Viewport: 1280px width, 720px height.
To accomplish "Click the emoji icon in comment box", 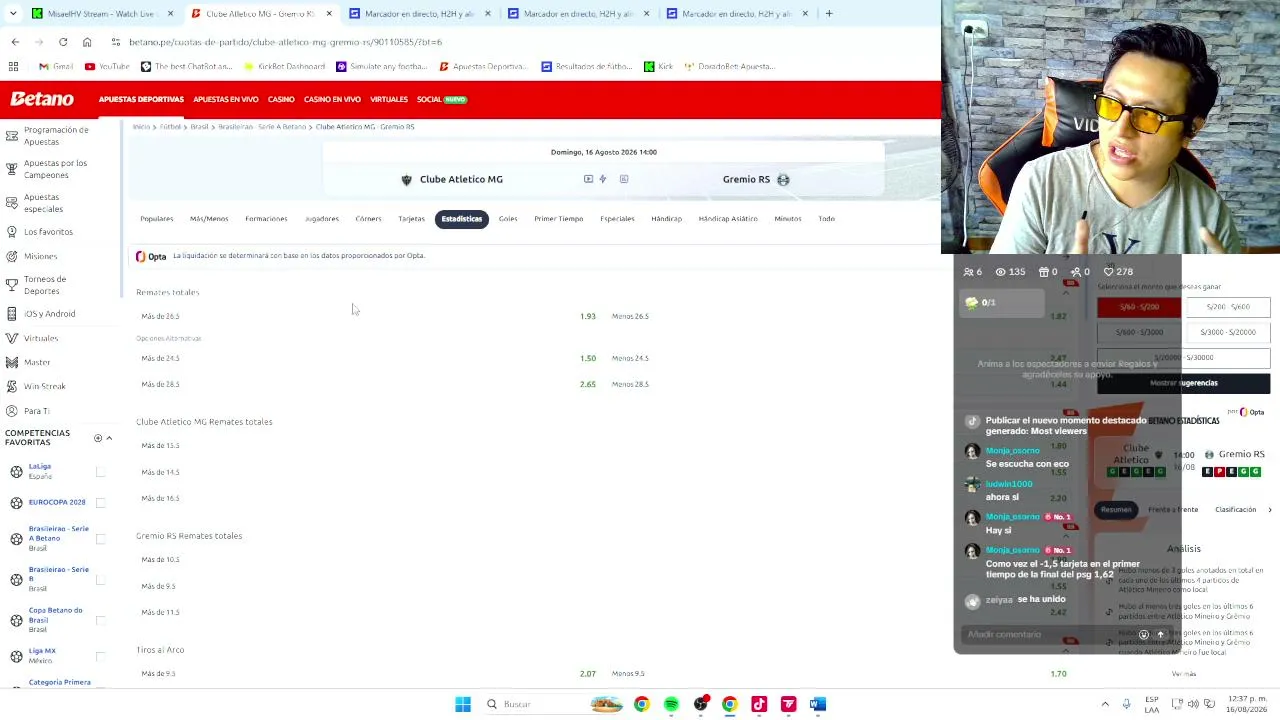I will [x=1144, y=634].
